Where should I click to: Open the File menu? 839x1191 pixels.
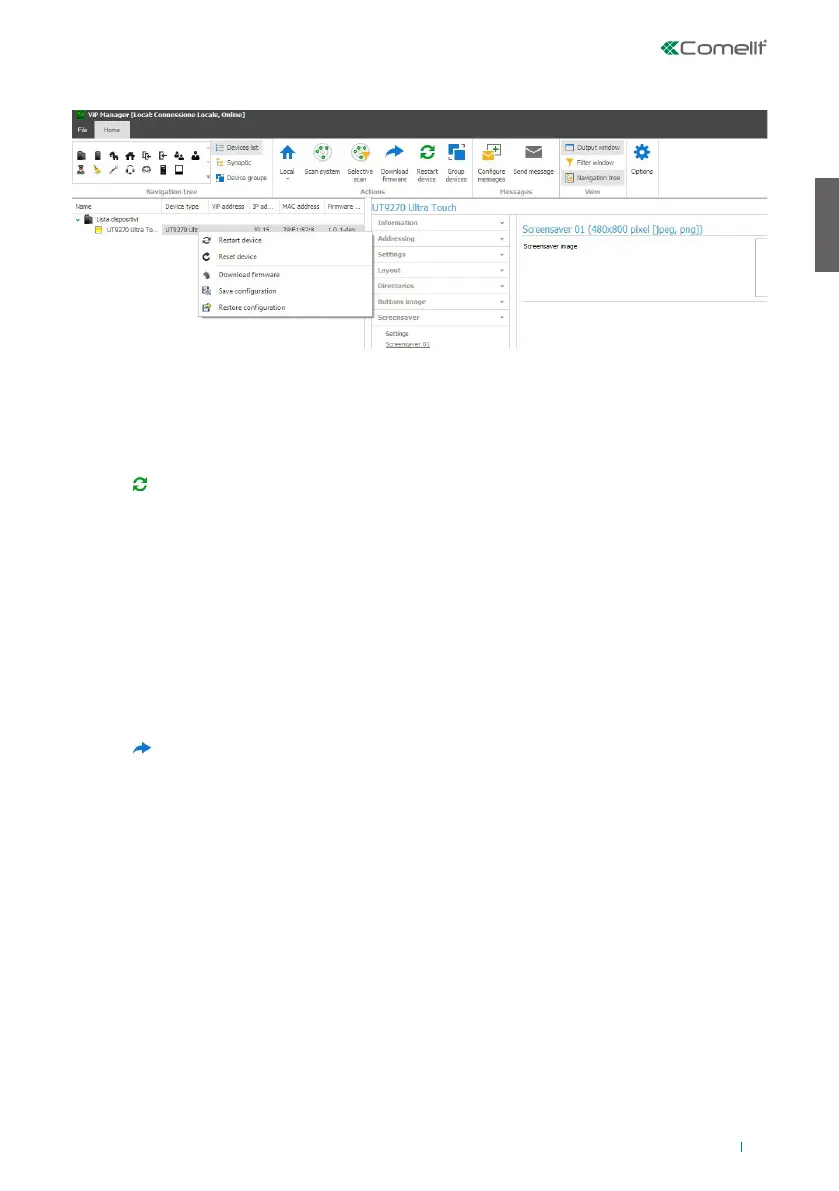(82, 130)
